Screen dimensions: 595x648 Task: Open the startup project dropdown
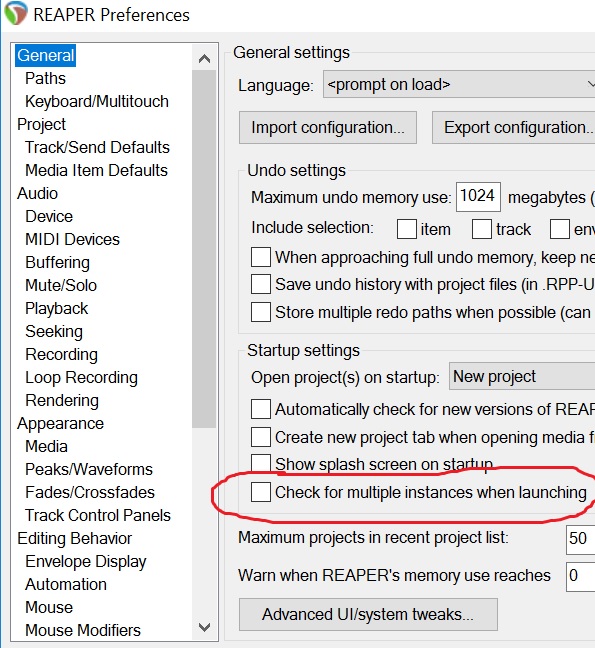coord(522,376)
